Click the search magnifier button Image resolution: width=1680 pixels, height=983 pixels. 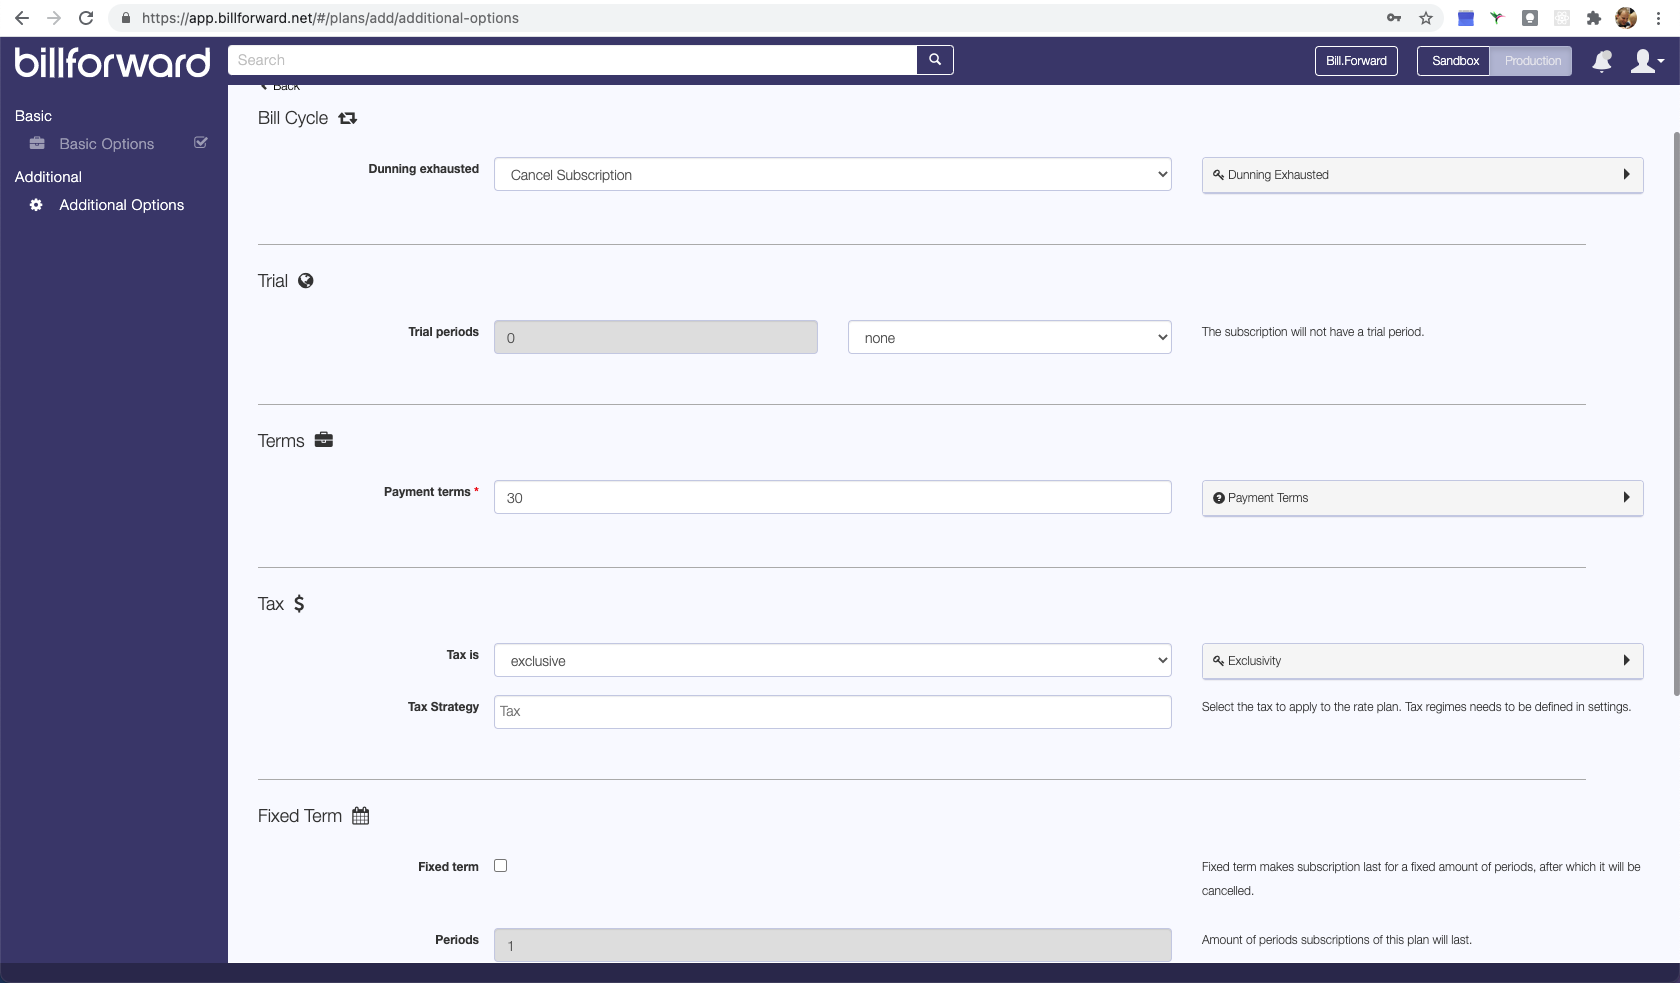pos(935,60)
